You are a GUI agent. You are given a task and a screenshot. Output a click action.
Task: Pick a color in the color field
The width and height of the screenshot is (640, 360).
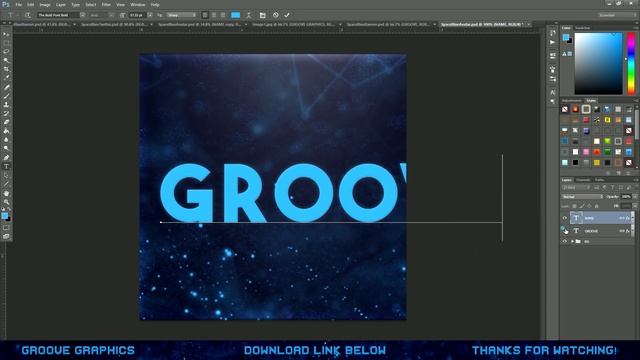point(598,63)
